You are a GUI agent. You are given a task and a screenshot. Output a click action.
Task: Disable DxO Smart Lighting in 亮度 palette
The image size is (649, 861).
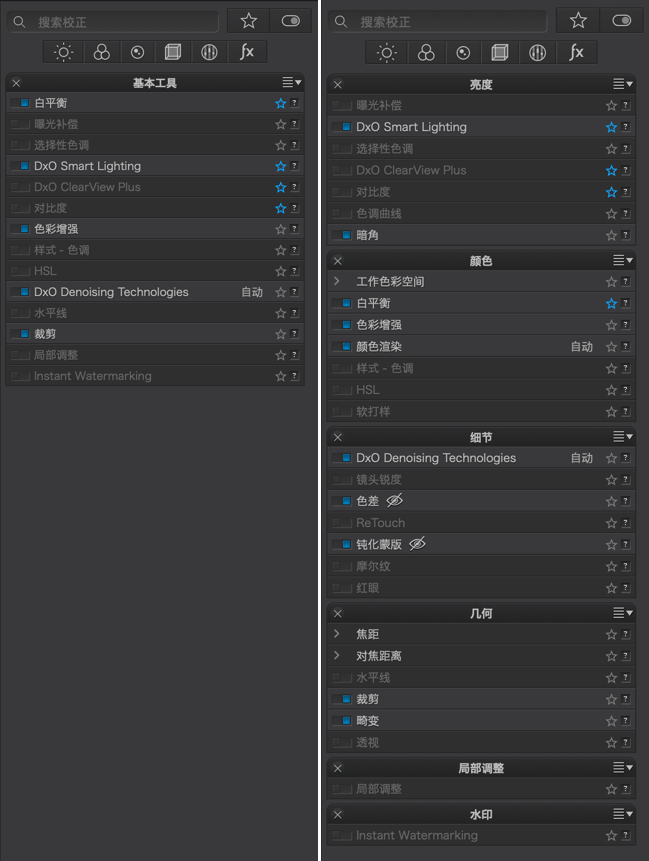click(342, 127)
